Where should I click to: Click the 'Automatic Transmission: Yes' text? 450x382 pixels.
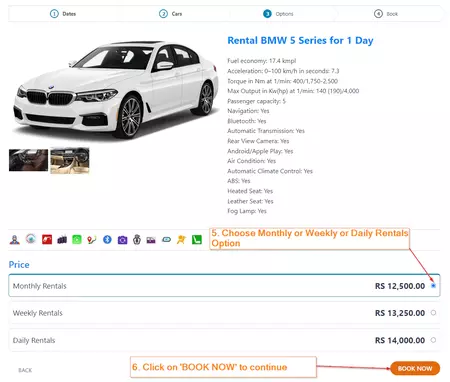[x=266, y=131]
